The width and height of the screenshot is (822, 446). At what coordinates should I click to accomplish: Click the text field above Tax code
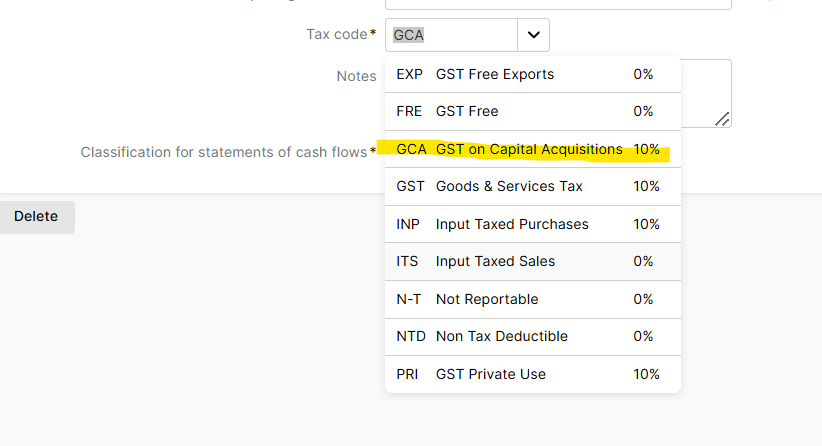560,3
